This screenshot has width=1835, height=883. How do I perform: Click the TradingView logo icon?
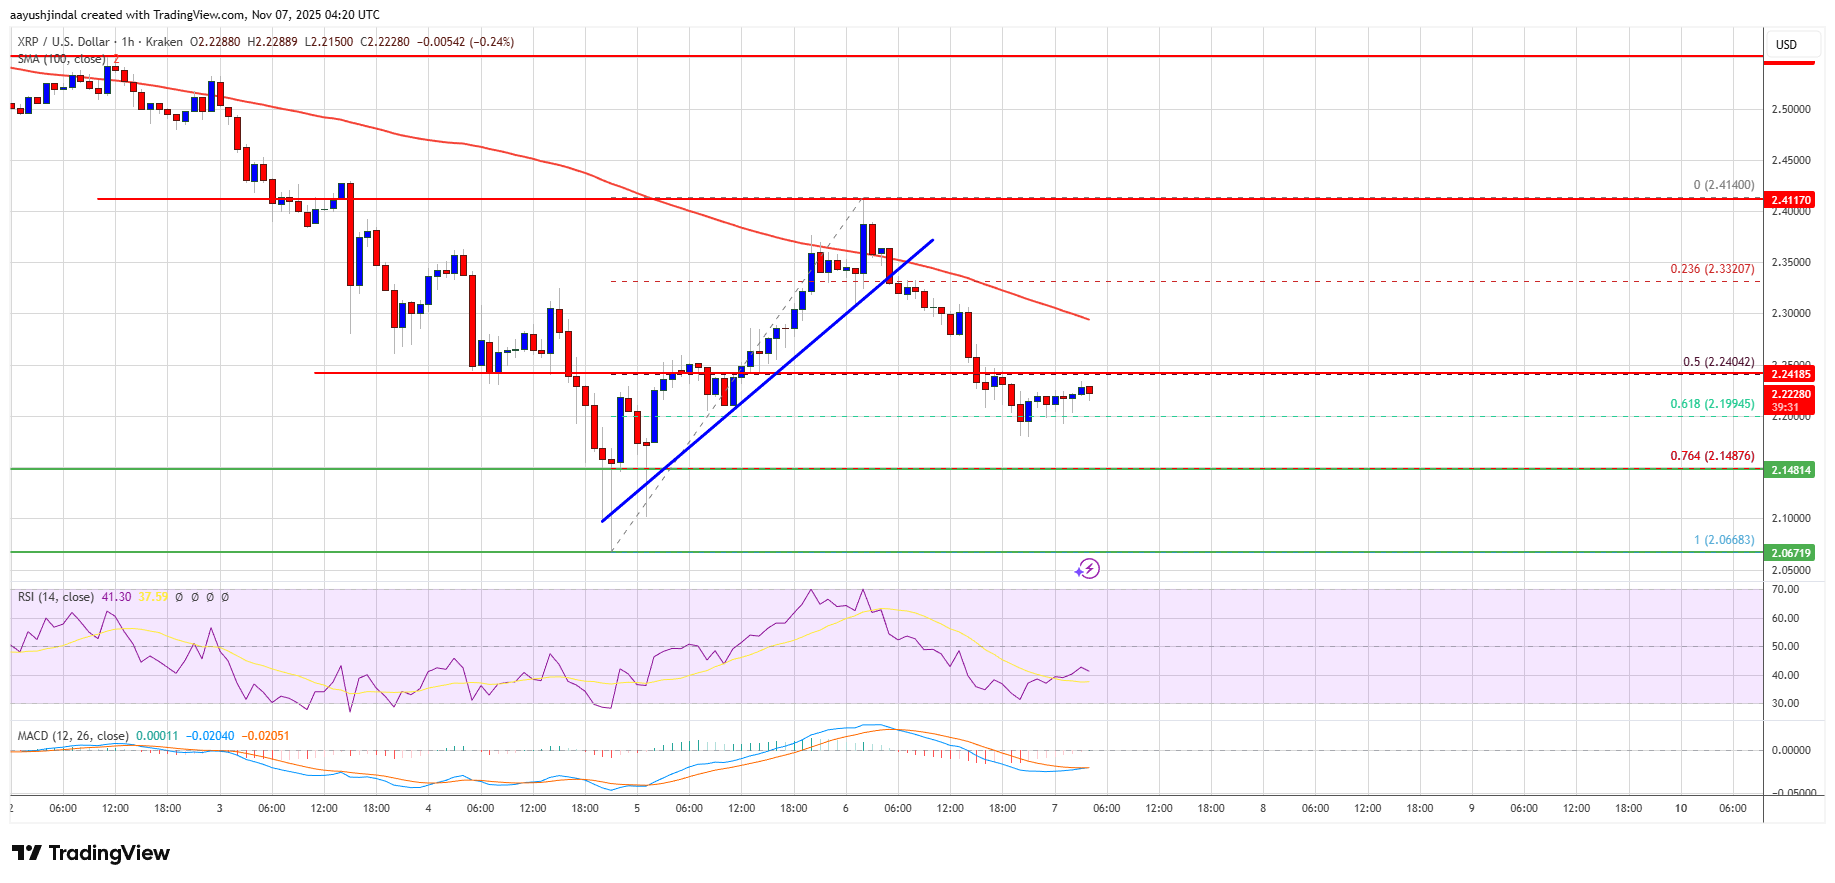pos(27,853)
